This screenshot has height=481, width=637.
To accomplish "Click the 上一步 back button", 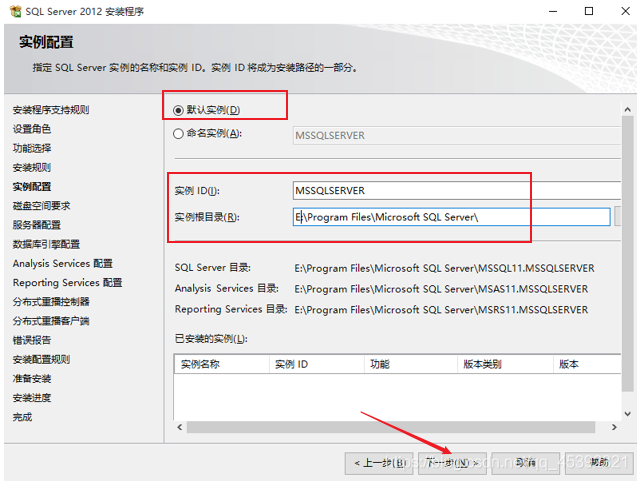I will pos(379,463).
